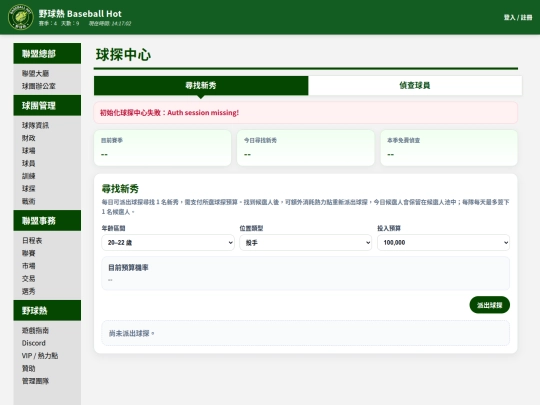Open 球場 in the sidebar

click(x=29, y=151)
